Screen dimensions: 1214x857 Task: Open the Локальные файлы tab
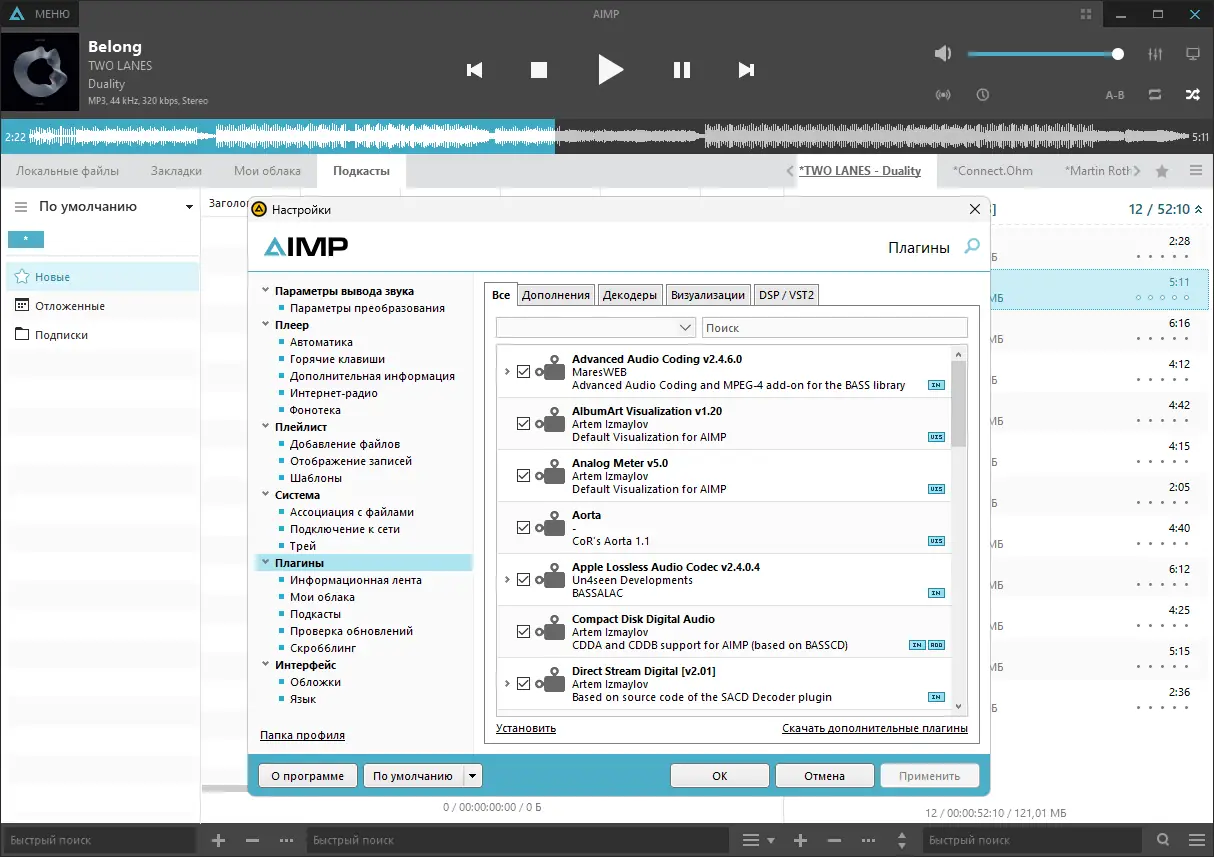68,171
